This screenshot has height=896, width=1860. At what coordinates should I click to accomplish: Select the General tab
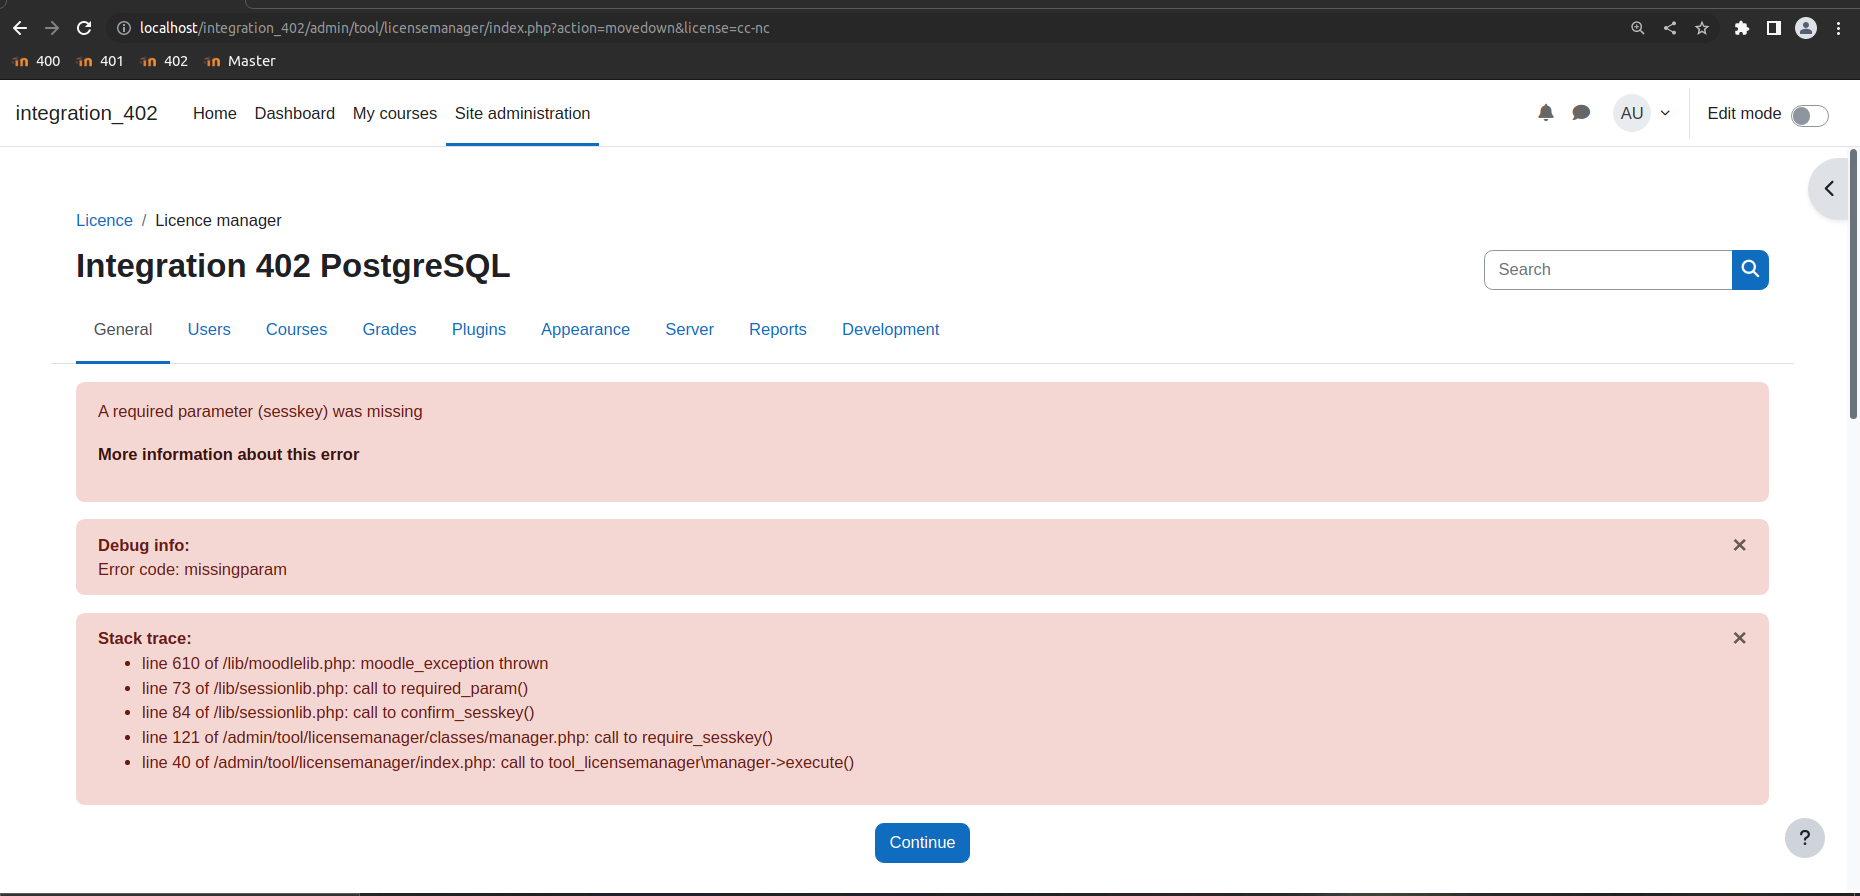click(123, 330)
